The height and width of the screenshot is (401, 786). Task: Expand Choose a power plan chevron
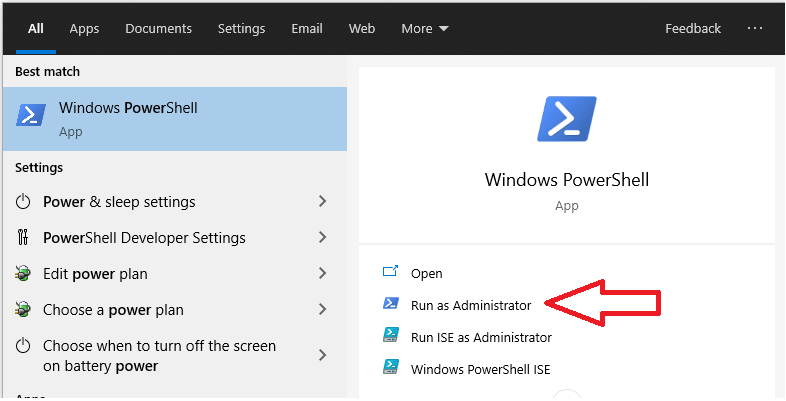click(323, 309)
